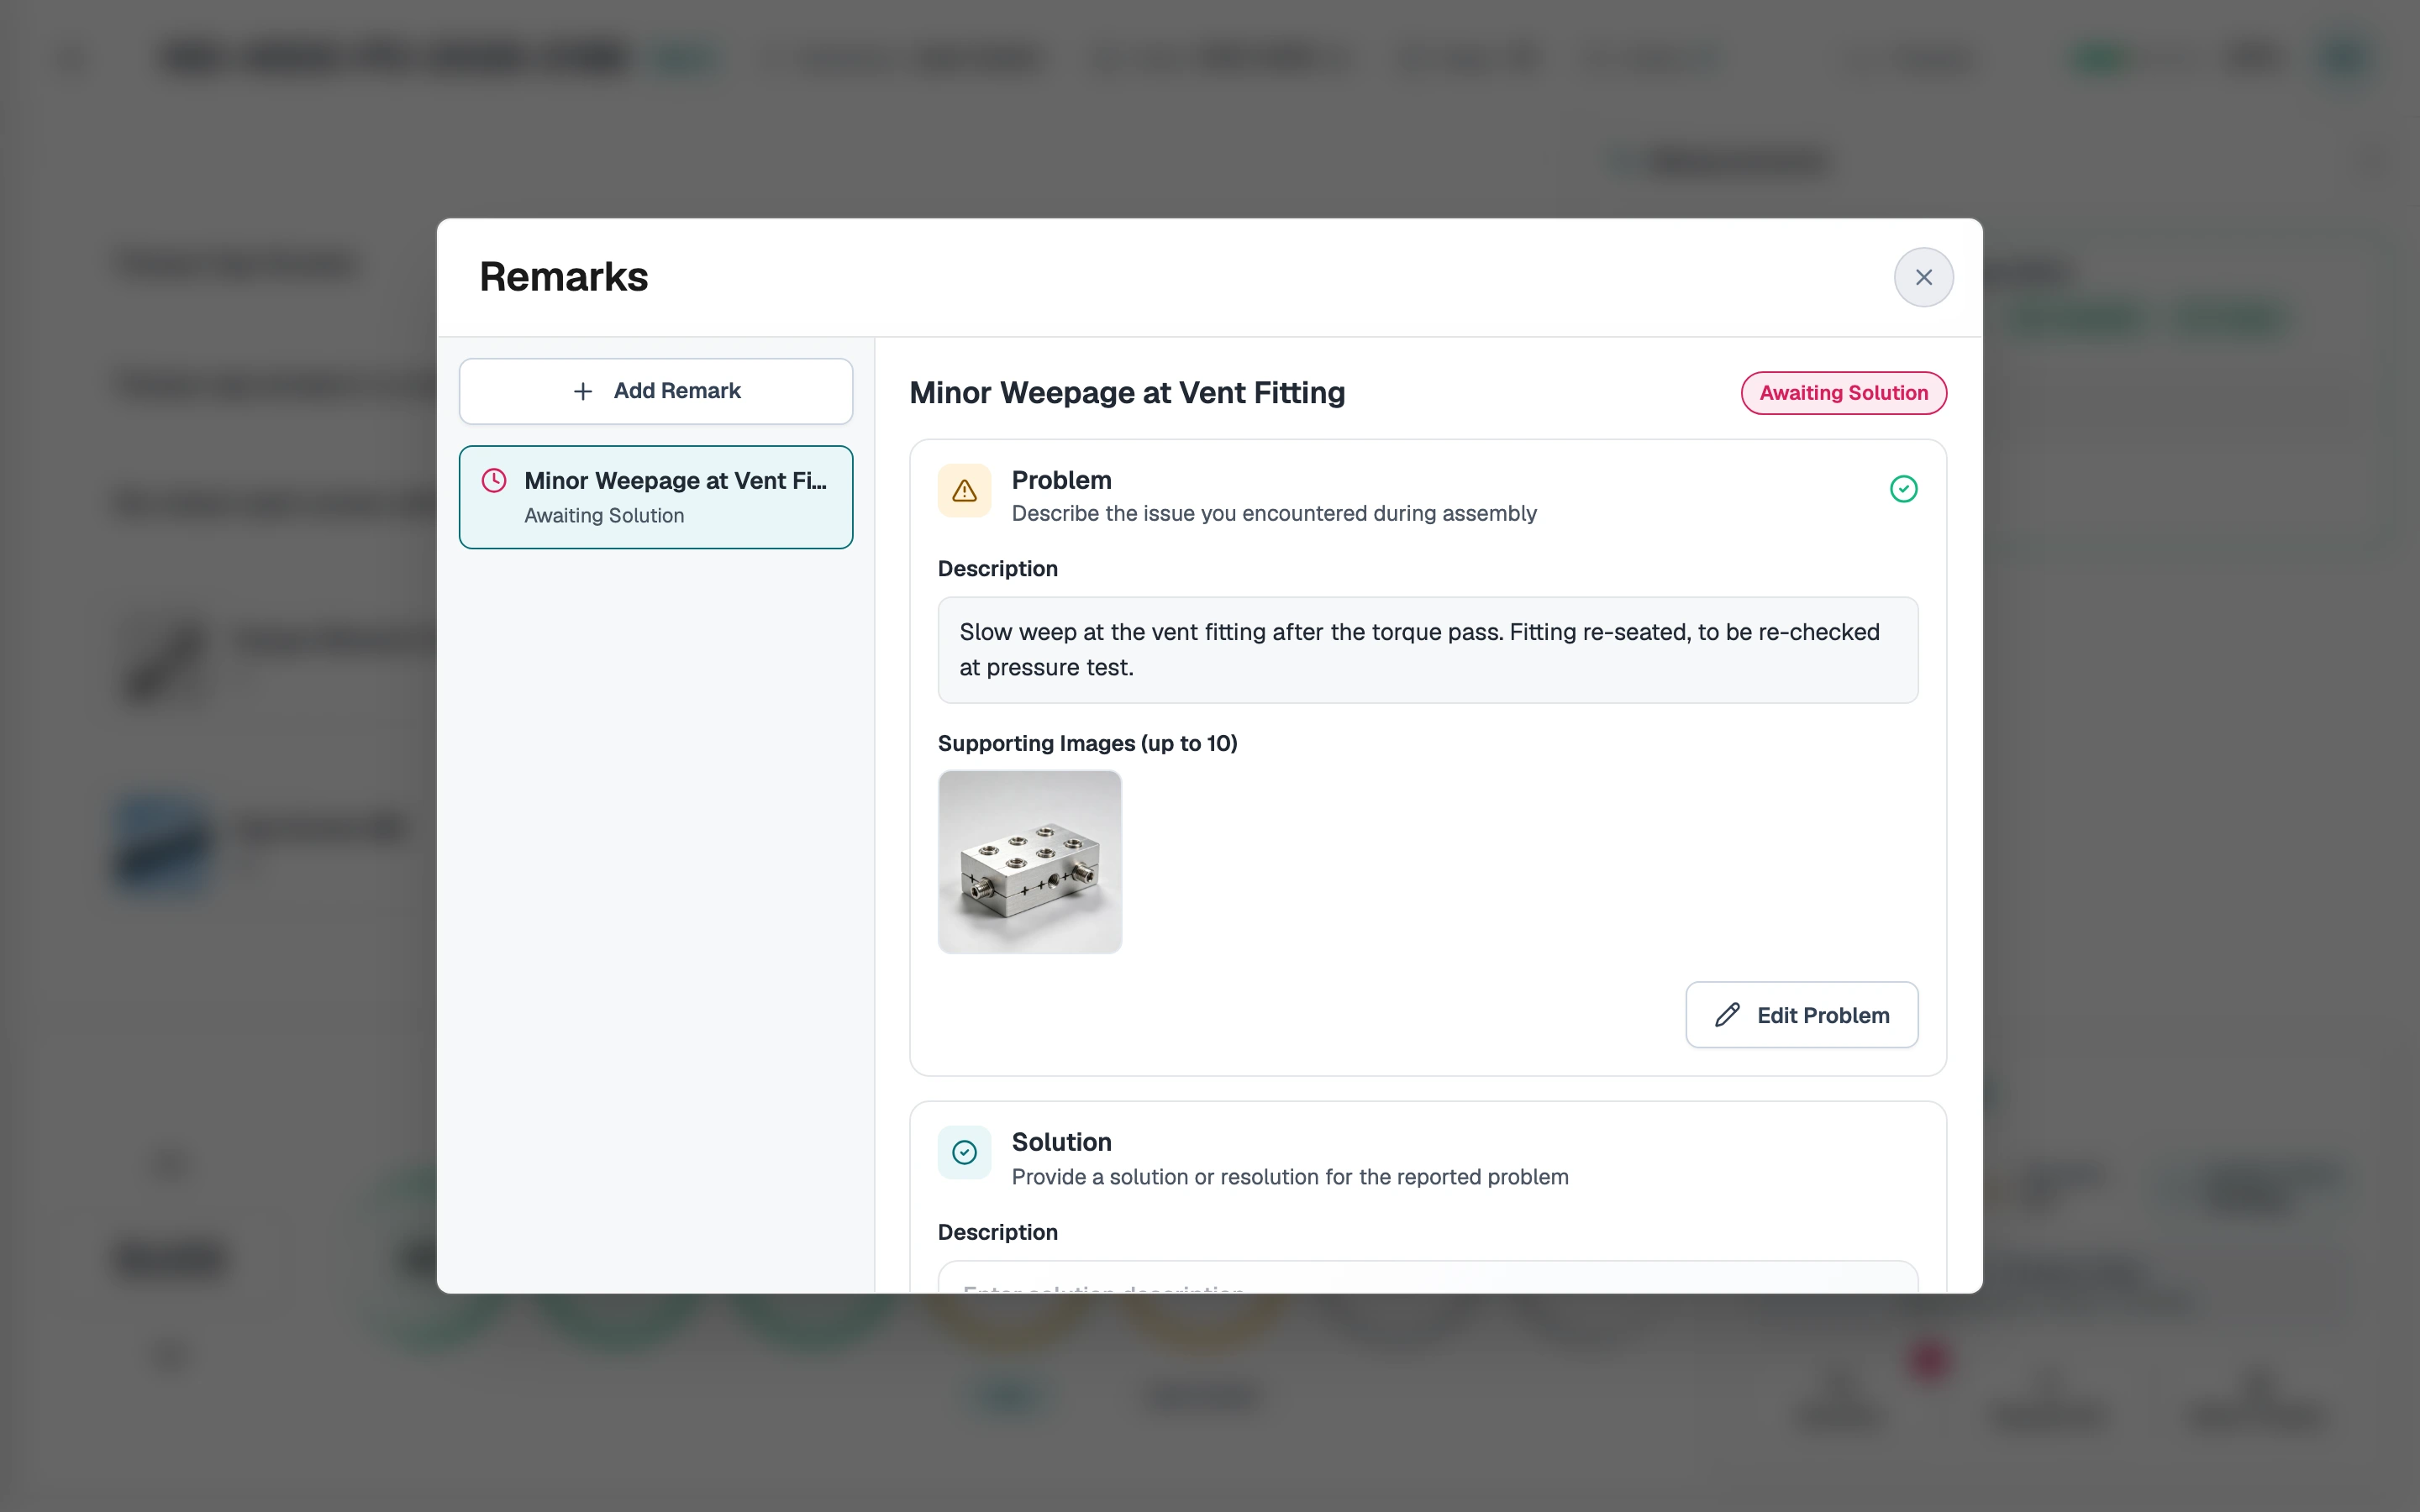Click the Problem section heading
Image resolution: width=2420 pixels, height=1512 pixels.
click(1061, 480)
